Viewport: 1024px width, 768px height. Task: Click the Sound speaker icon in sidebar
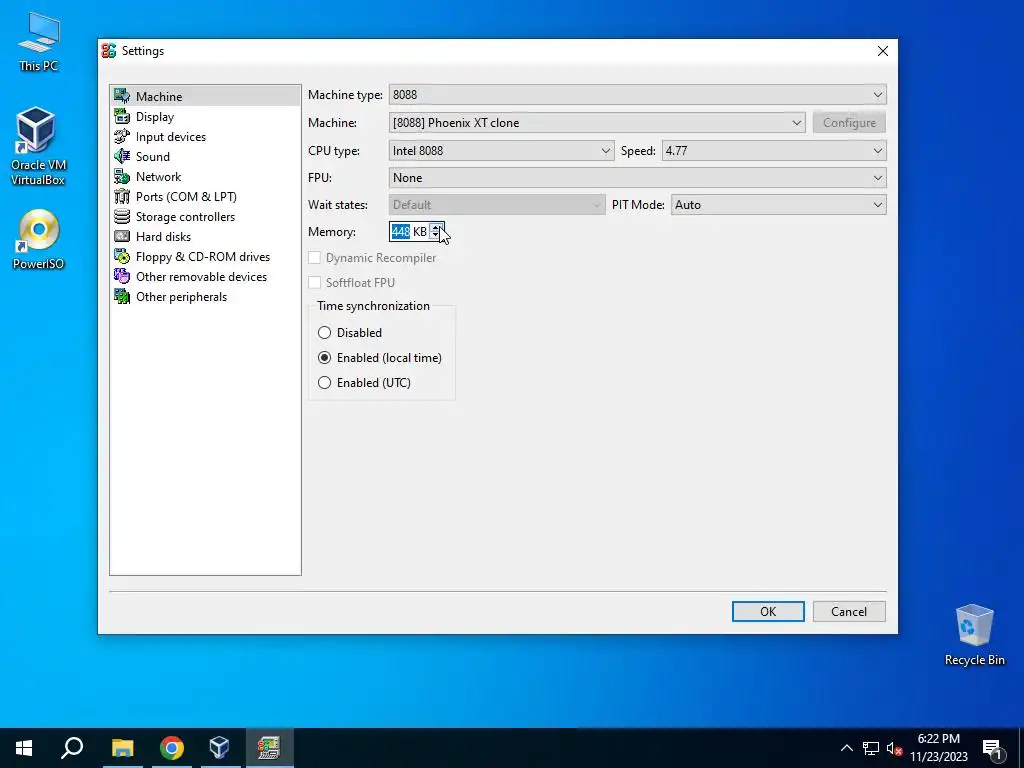[122, 156]
